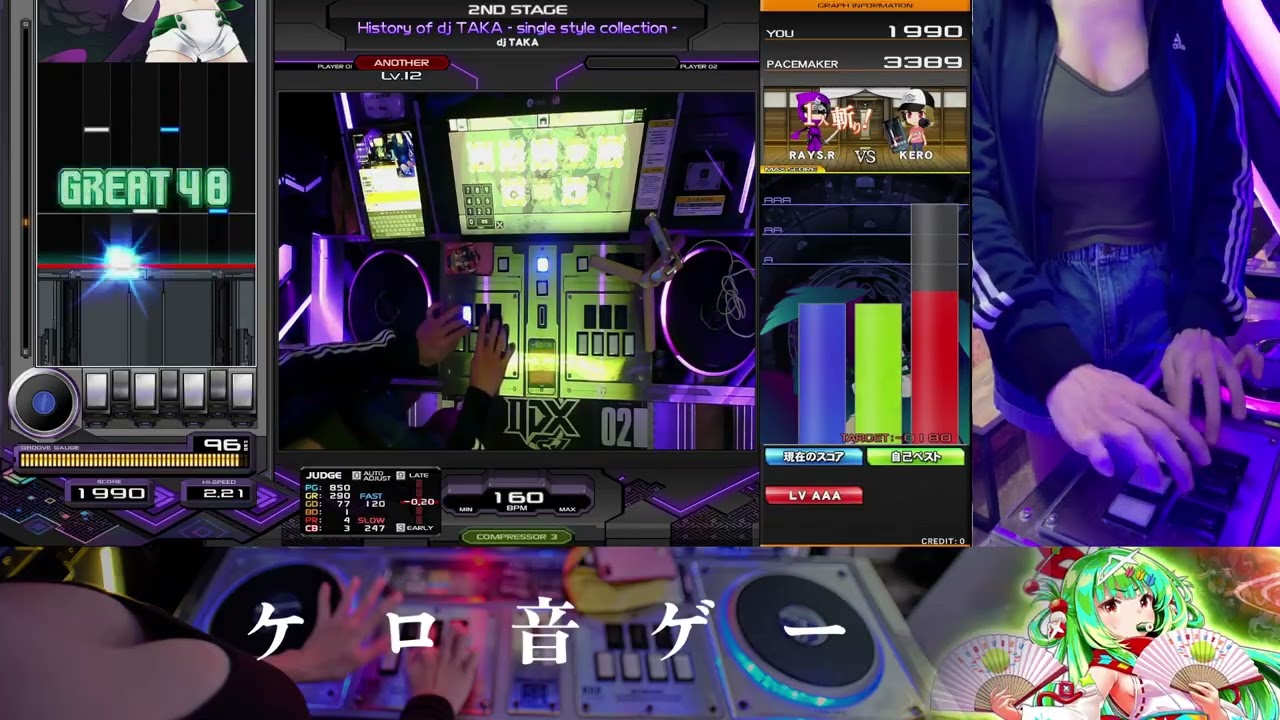Click the PLAYER 01 label
This screenshot has width=1280, height=720.
pyautogui.click(x=335, y=66)
